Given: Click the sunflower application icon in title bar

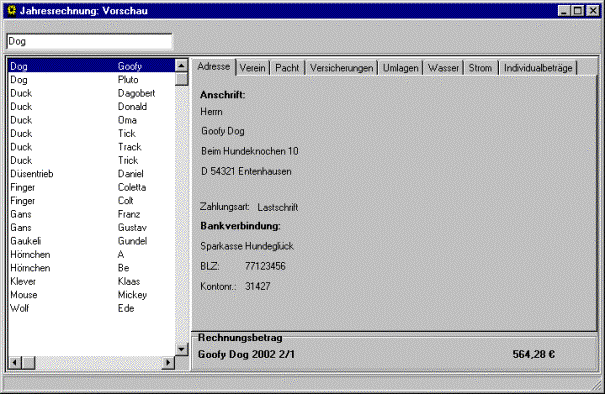Looking at the screenshot, I should tap(12, 10).
